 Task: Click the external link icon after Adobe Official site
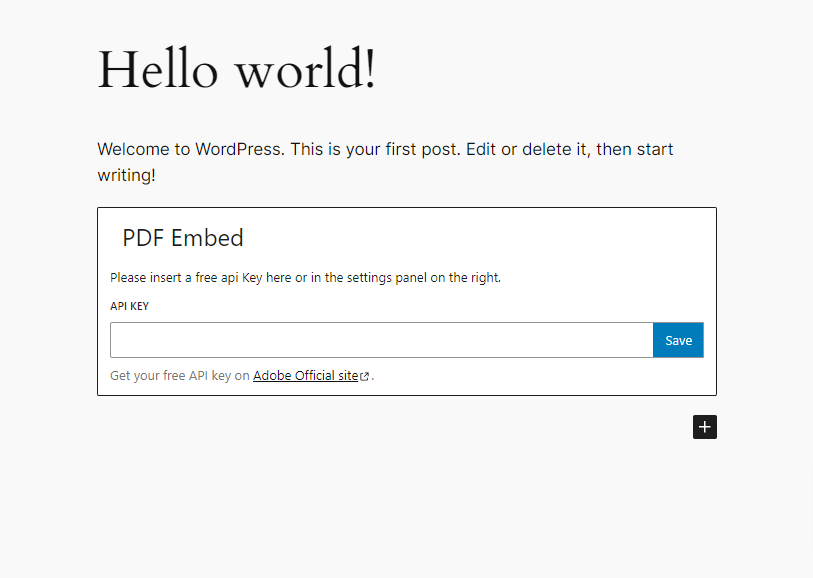click(365, 376)
